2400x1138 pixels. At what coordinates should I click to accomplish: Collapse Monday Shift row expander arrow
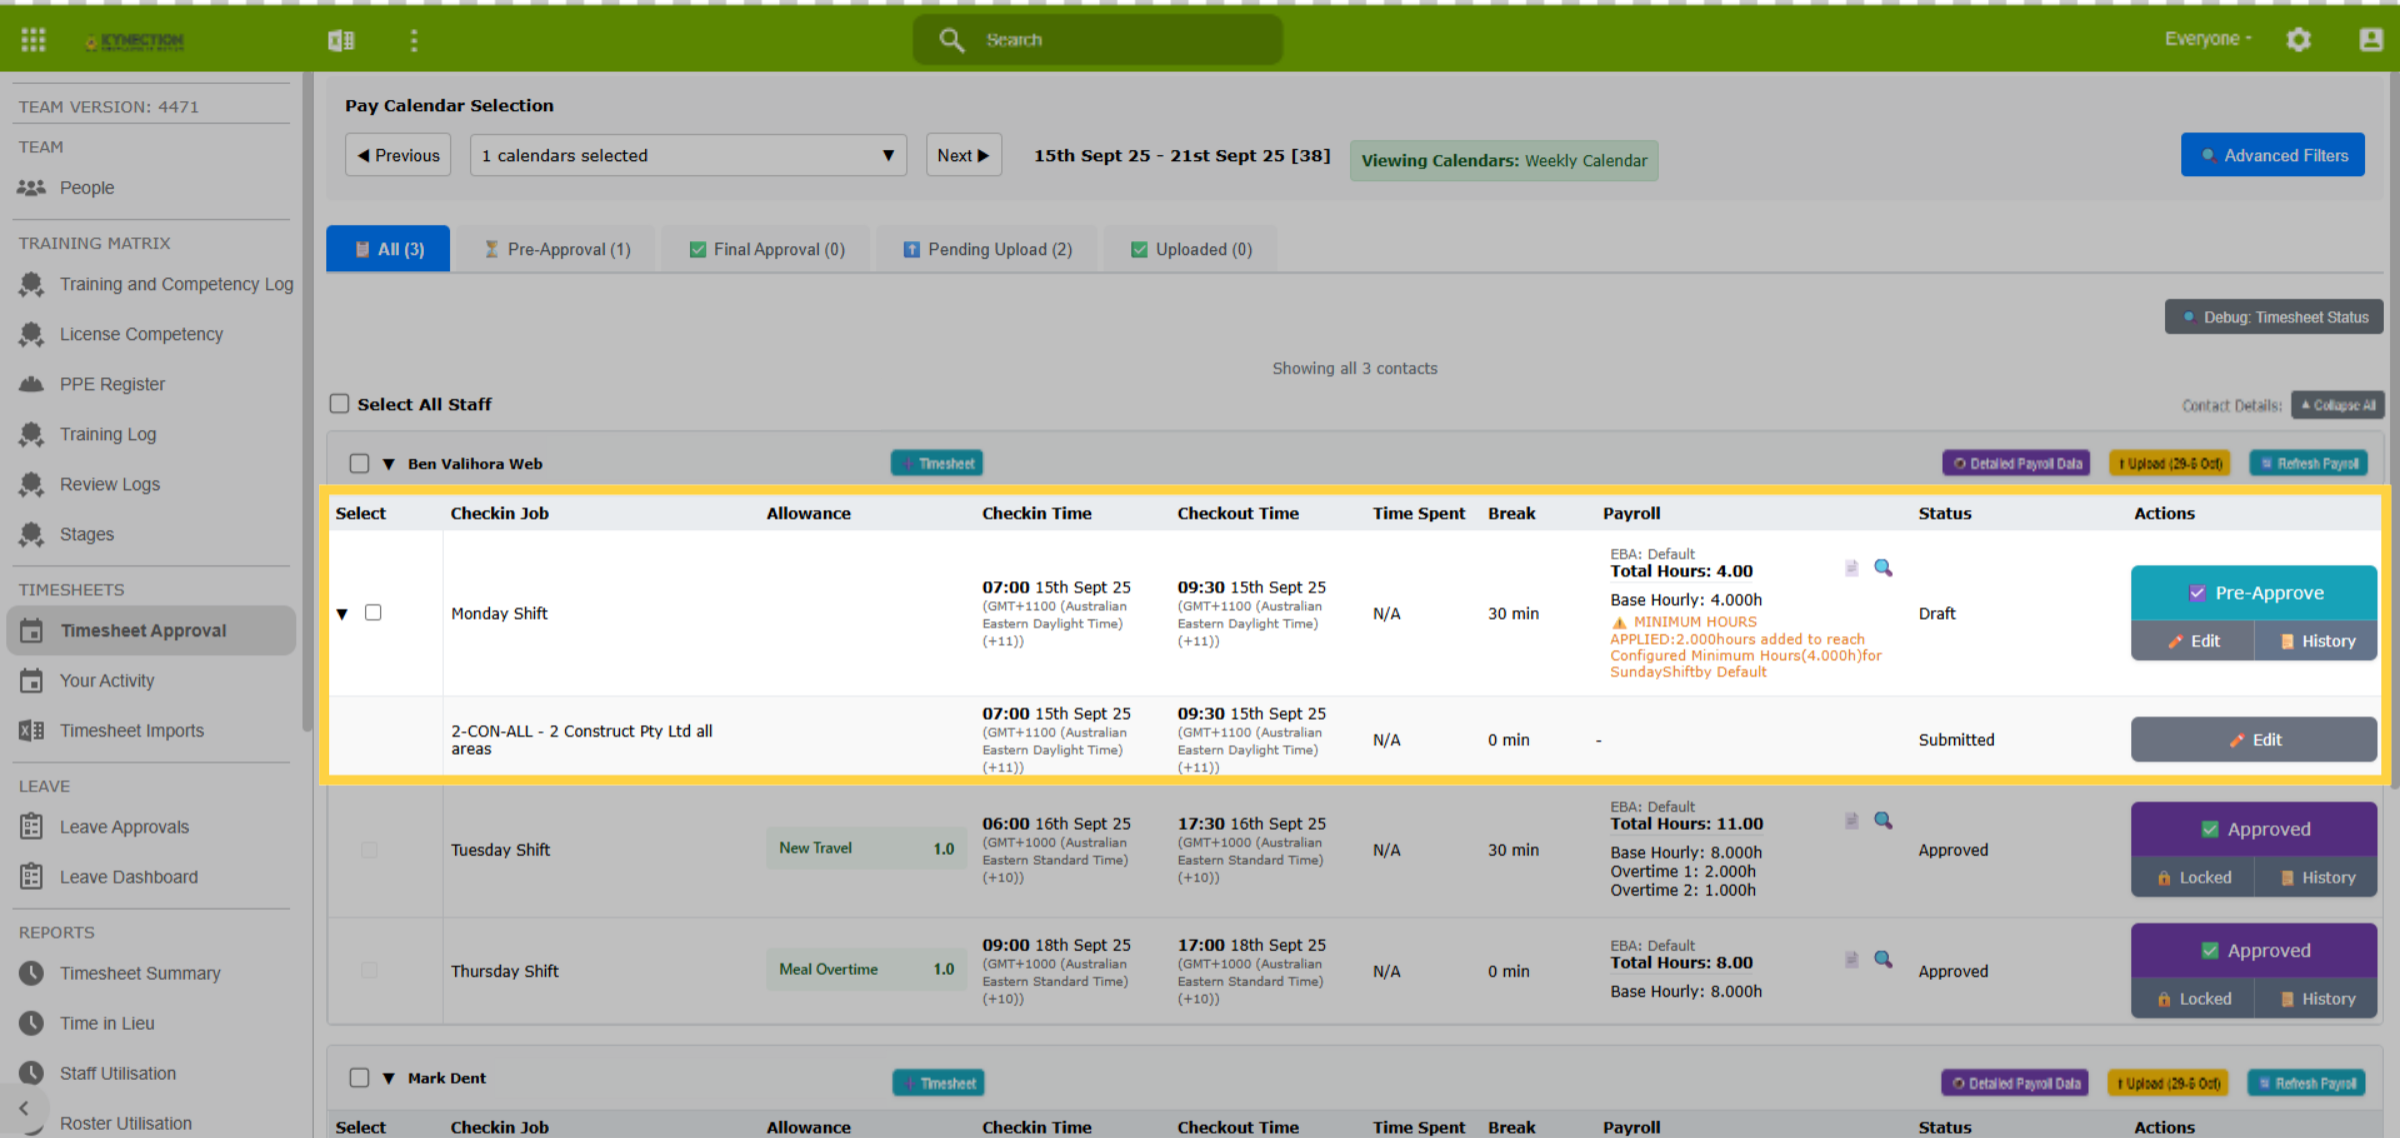[x=342, y=613]
